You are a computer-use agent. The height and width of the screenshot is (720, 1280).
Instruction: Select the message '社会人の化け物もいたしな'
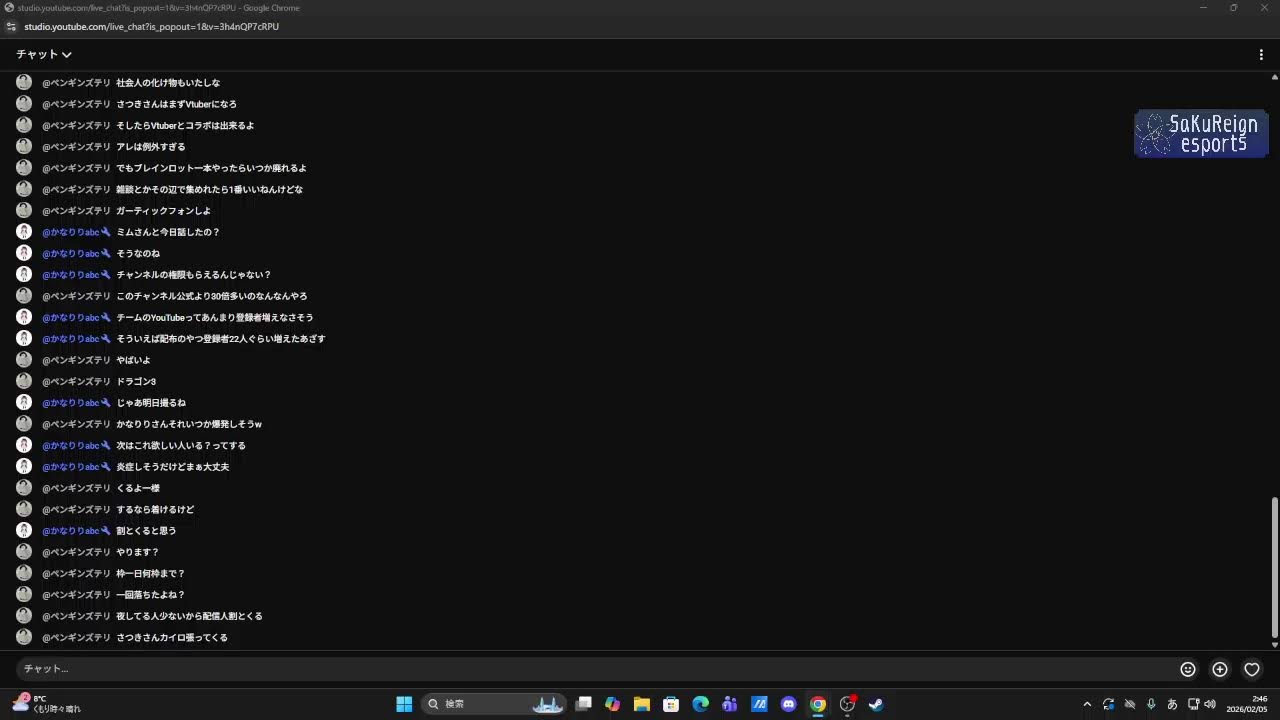tap(168, 83)
